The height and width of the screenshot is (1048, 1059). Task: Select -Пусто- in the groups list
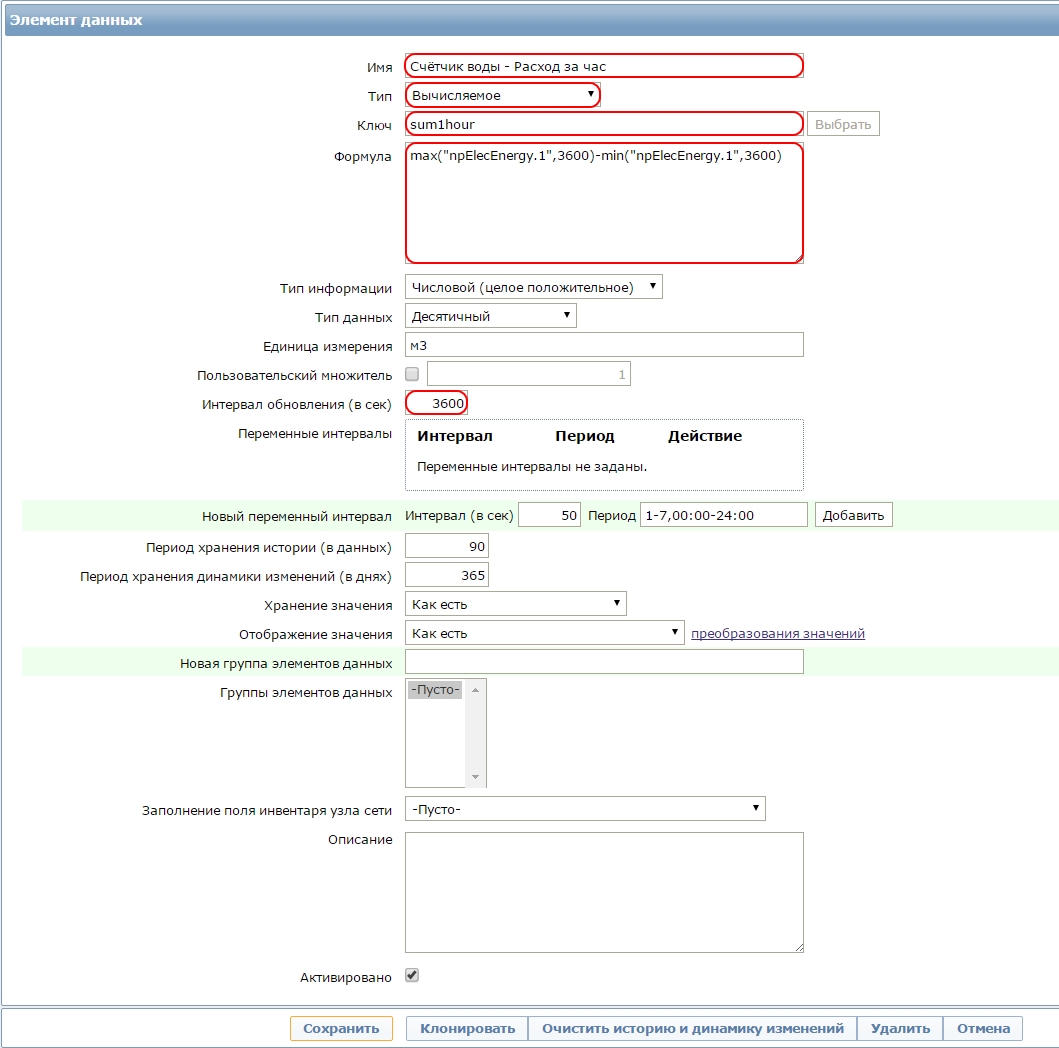pos(436,689)
